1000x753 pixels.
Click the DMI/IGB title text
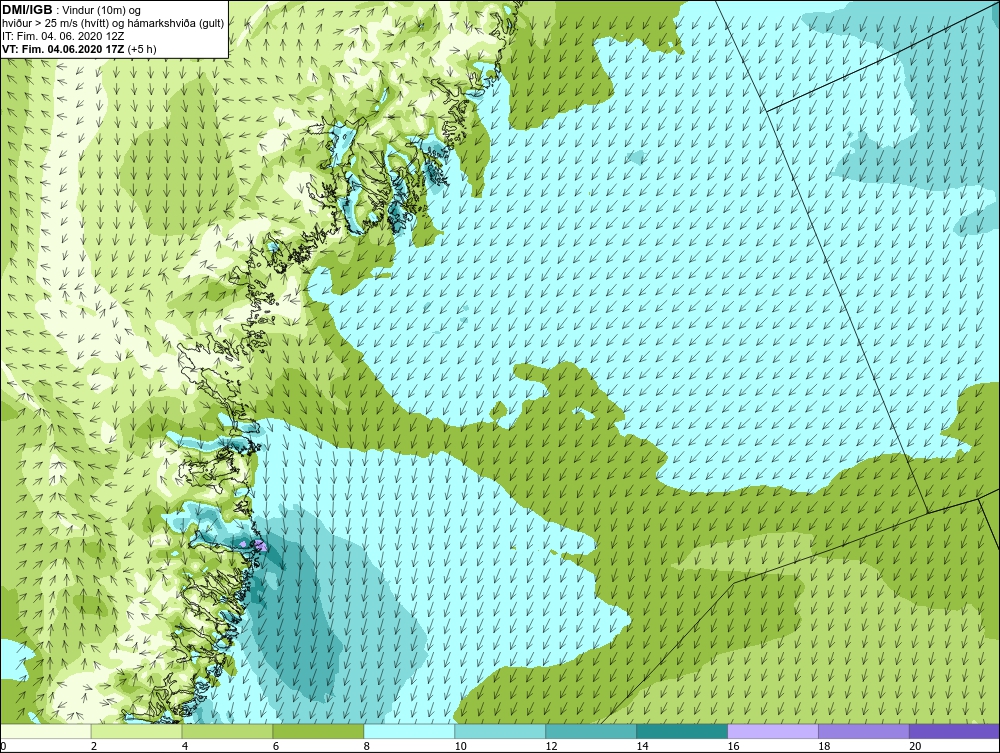click(x=27, y=10)
